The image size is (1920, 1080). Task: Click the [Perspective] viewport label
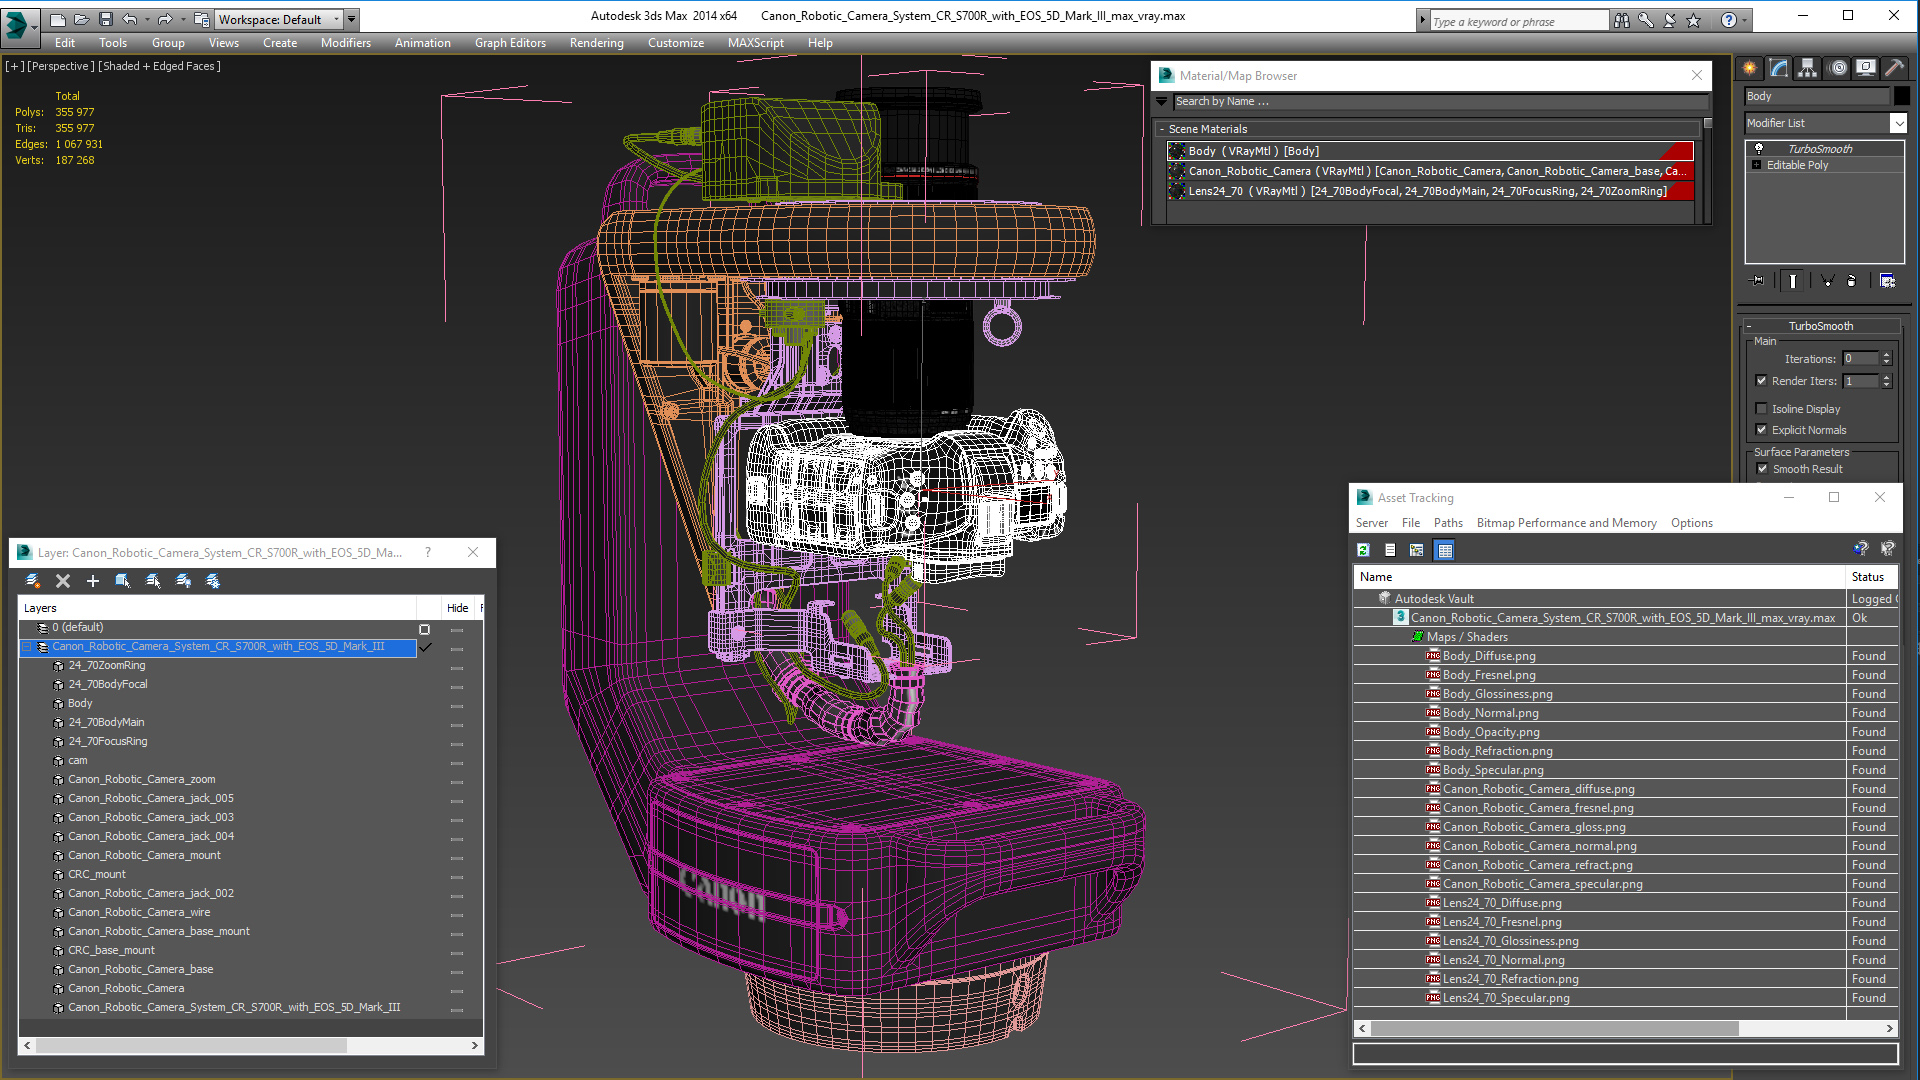point(61,66)
